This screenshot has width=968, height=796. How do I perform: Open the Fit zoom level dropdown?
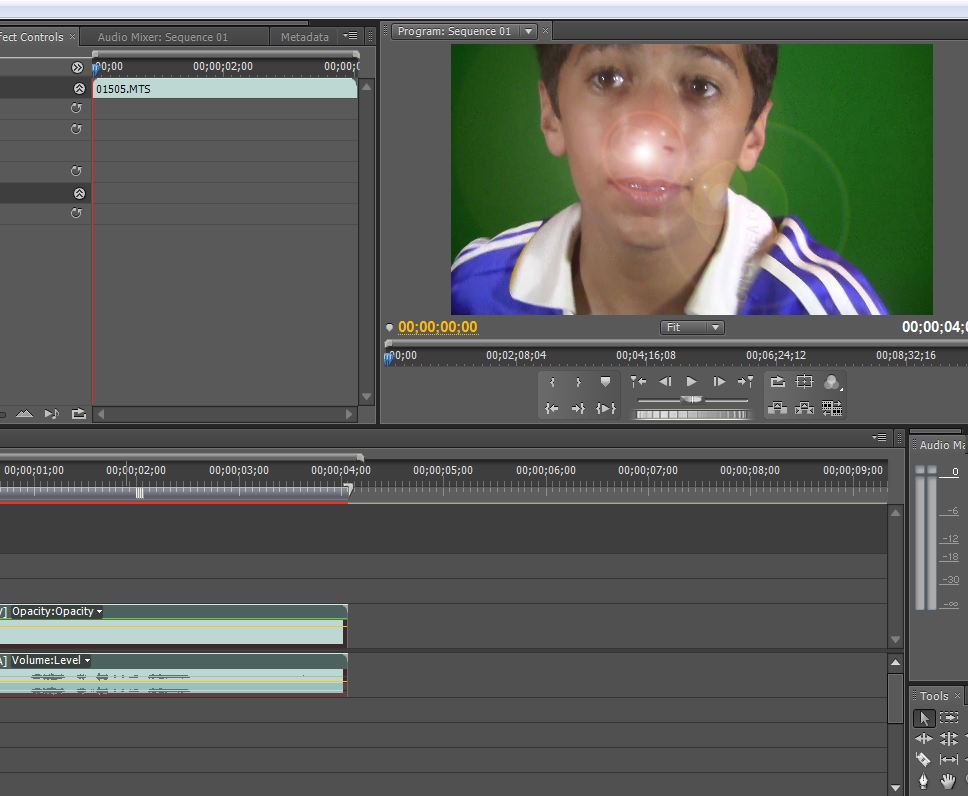[692, 327]
